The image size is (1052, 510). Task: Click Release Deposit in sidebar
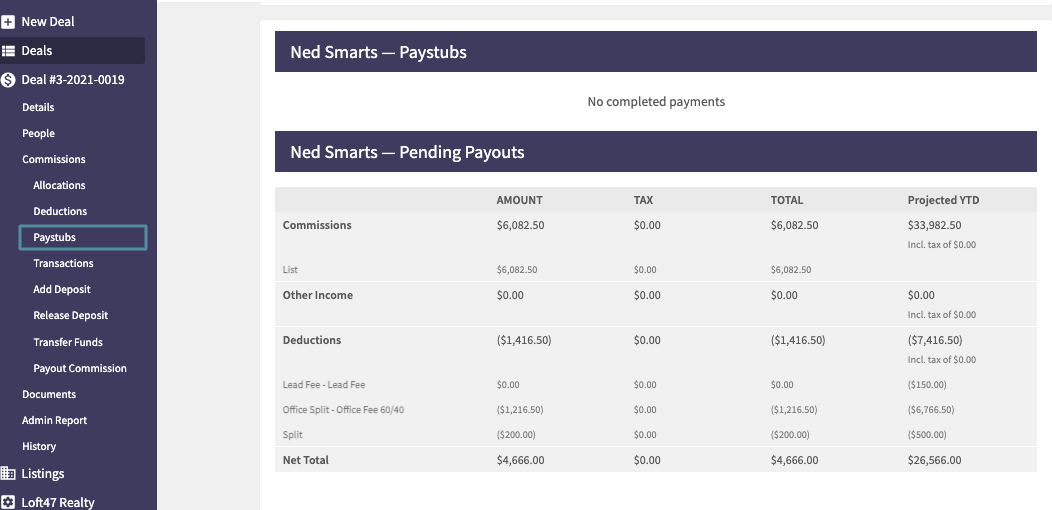(70, 315)
